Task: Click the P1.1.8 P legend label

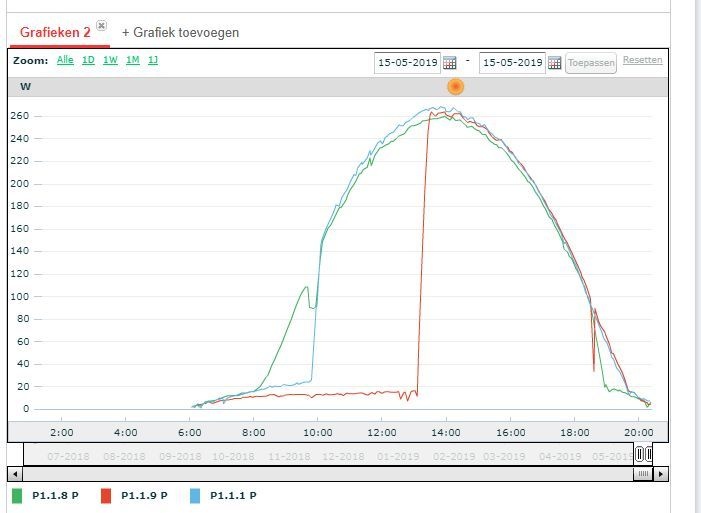Action: point(55,496)
